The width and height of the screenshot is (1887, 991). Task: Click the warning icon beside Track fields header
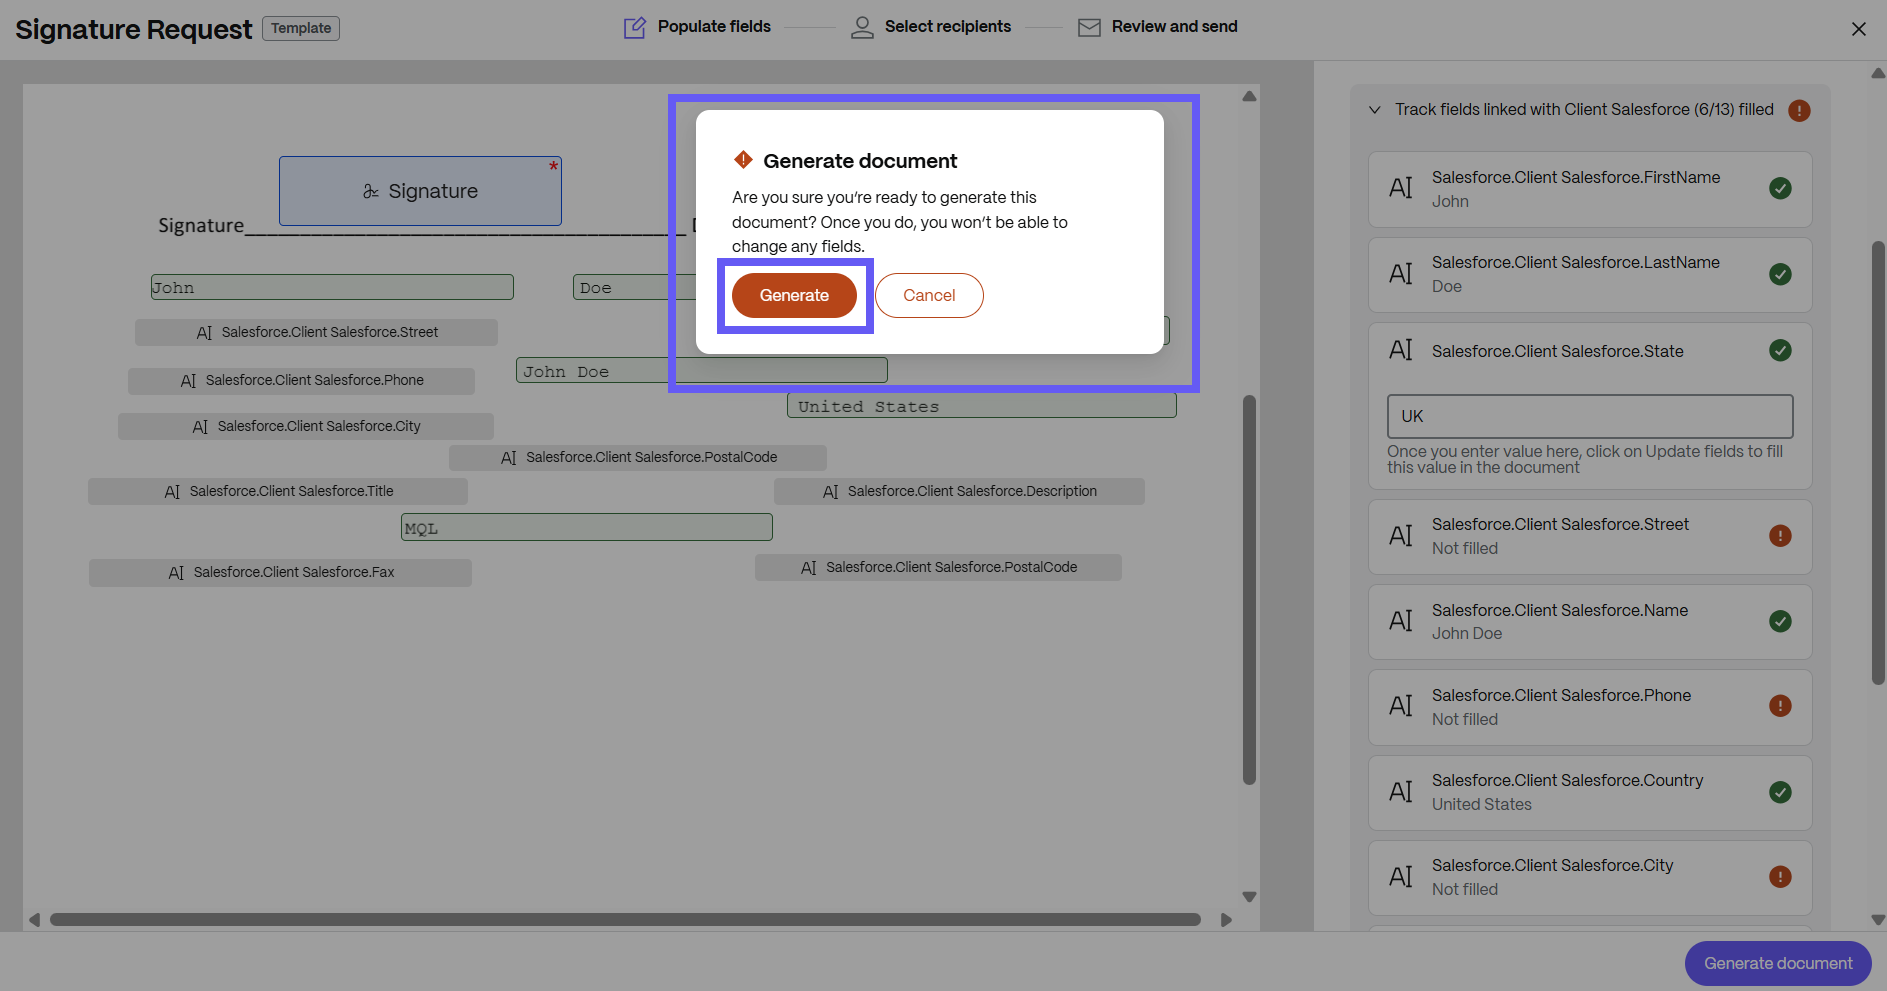[x=1799, y=111]
